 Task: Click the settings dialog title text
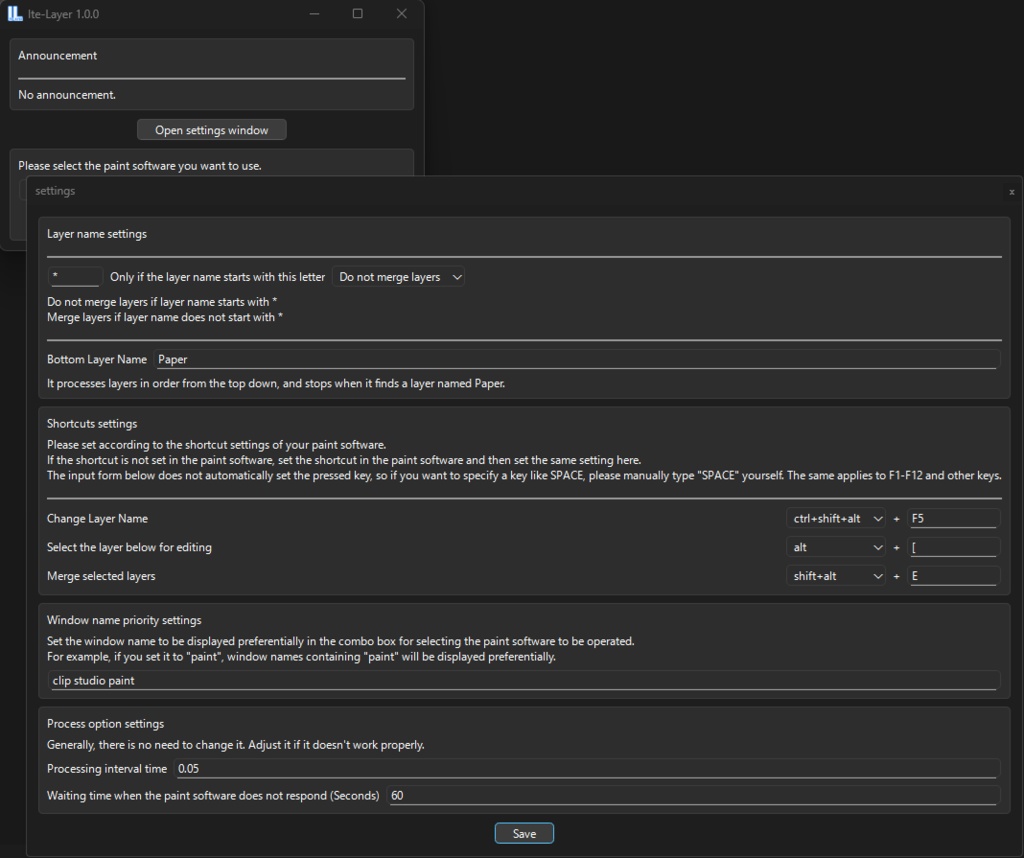coord(55,191)
